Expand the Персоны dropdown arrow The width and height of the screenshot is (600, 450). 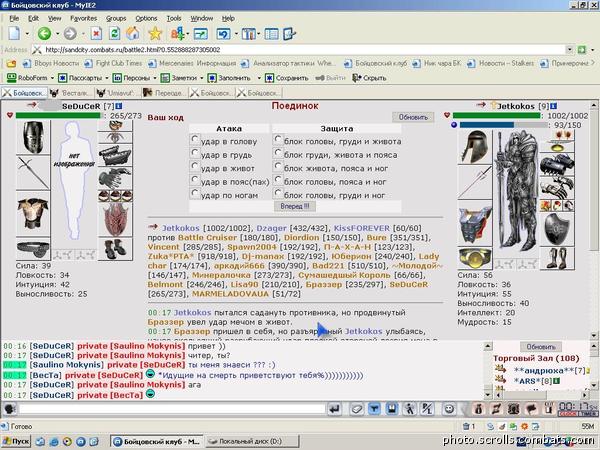pyautogui.click(x=155, y=78)
